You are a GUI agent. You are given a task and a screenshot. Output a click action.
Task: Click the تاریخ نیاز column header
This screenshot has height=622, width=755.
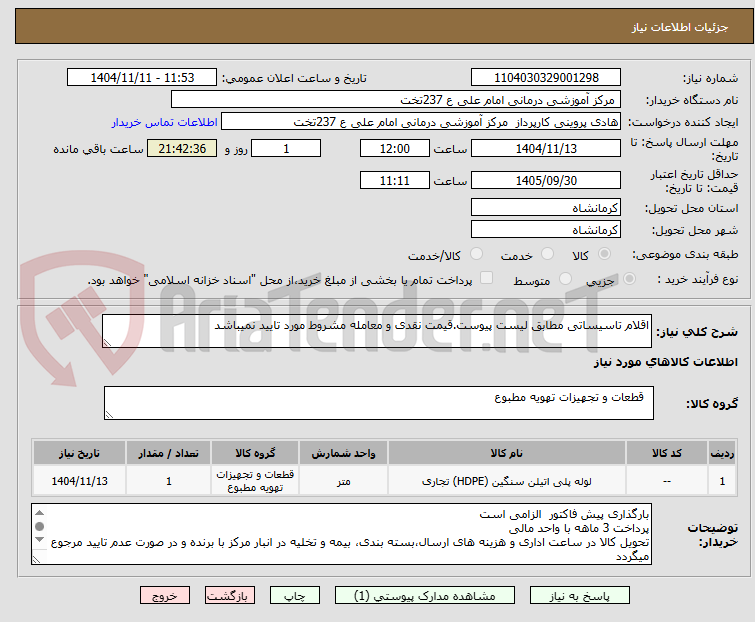[x=79, y=454]
